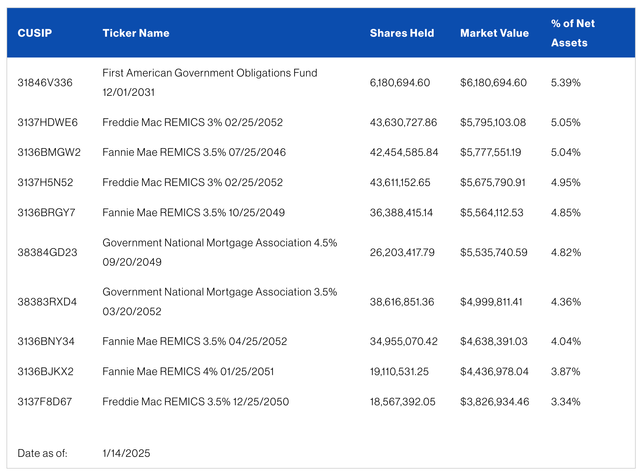This screenshot has width=640, height=473.
Task: Select shares held 34,955,070.42
Action: [x=404, y=342]
